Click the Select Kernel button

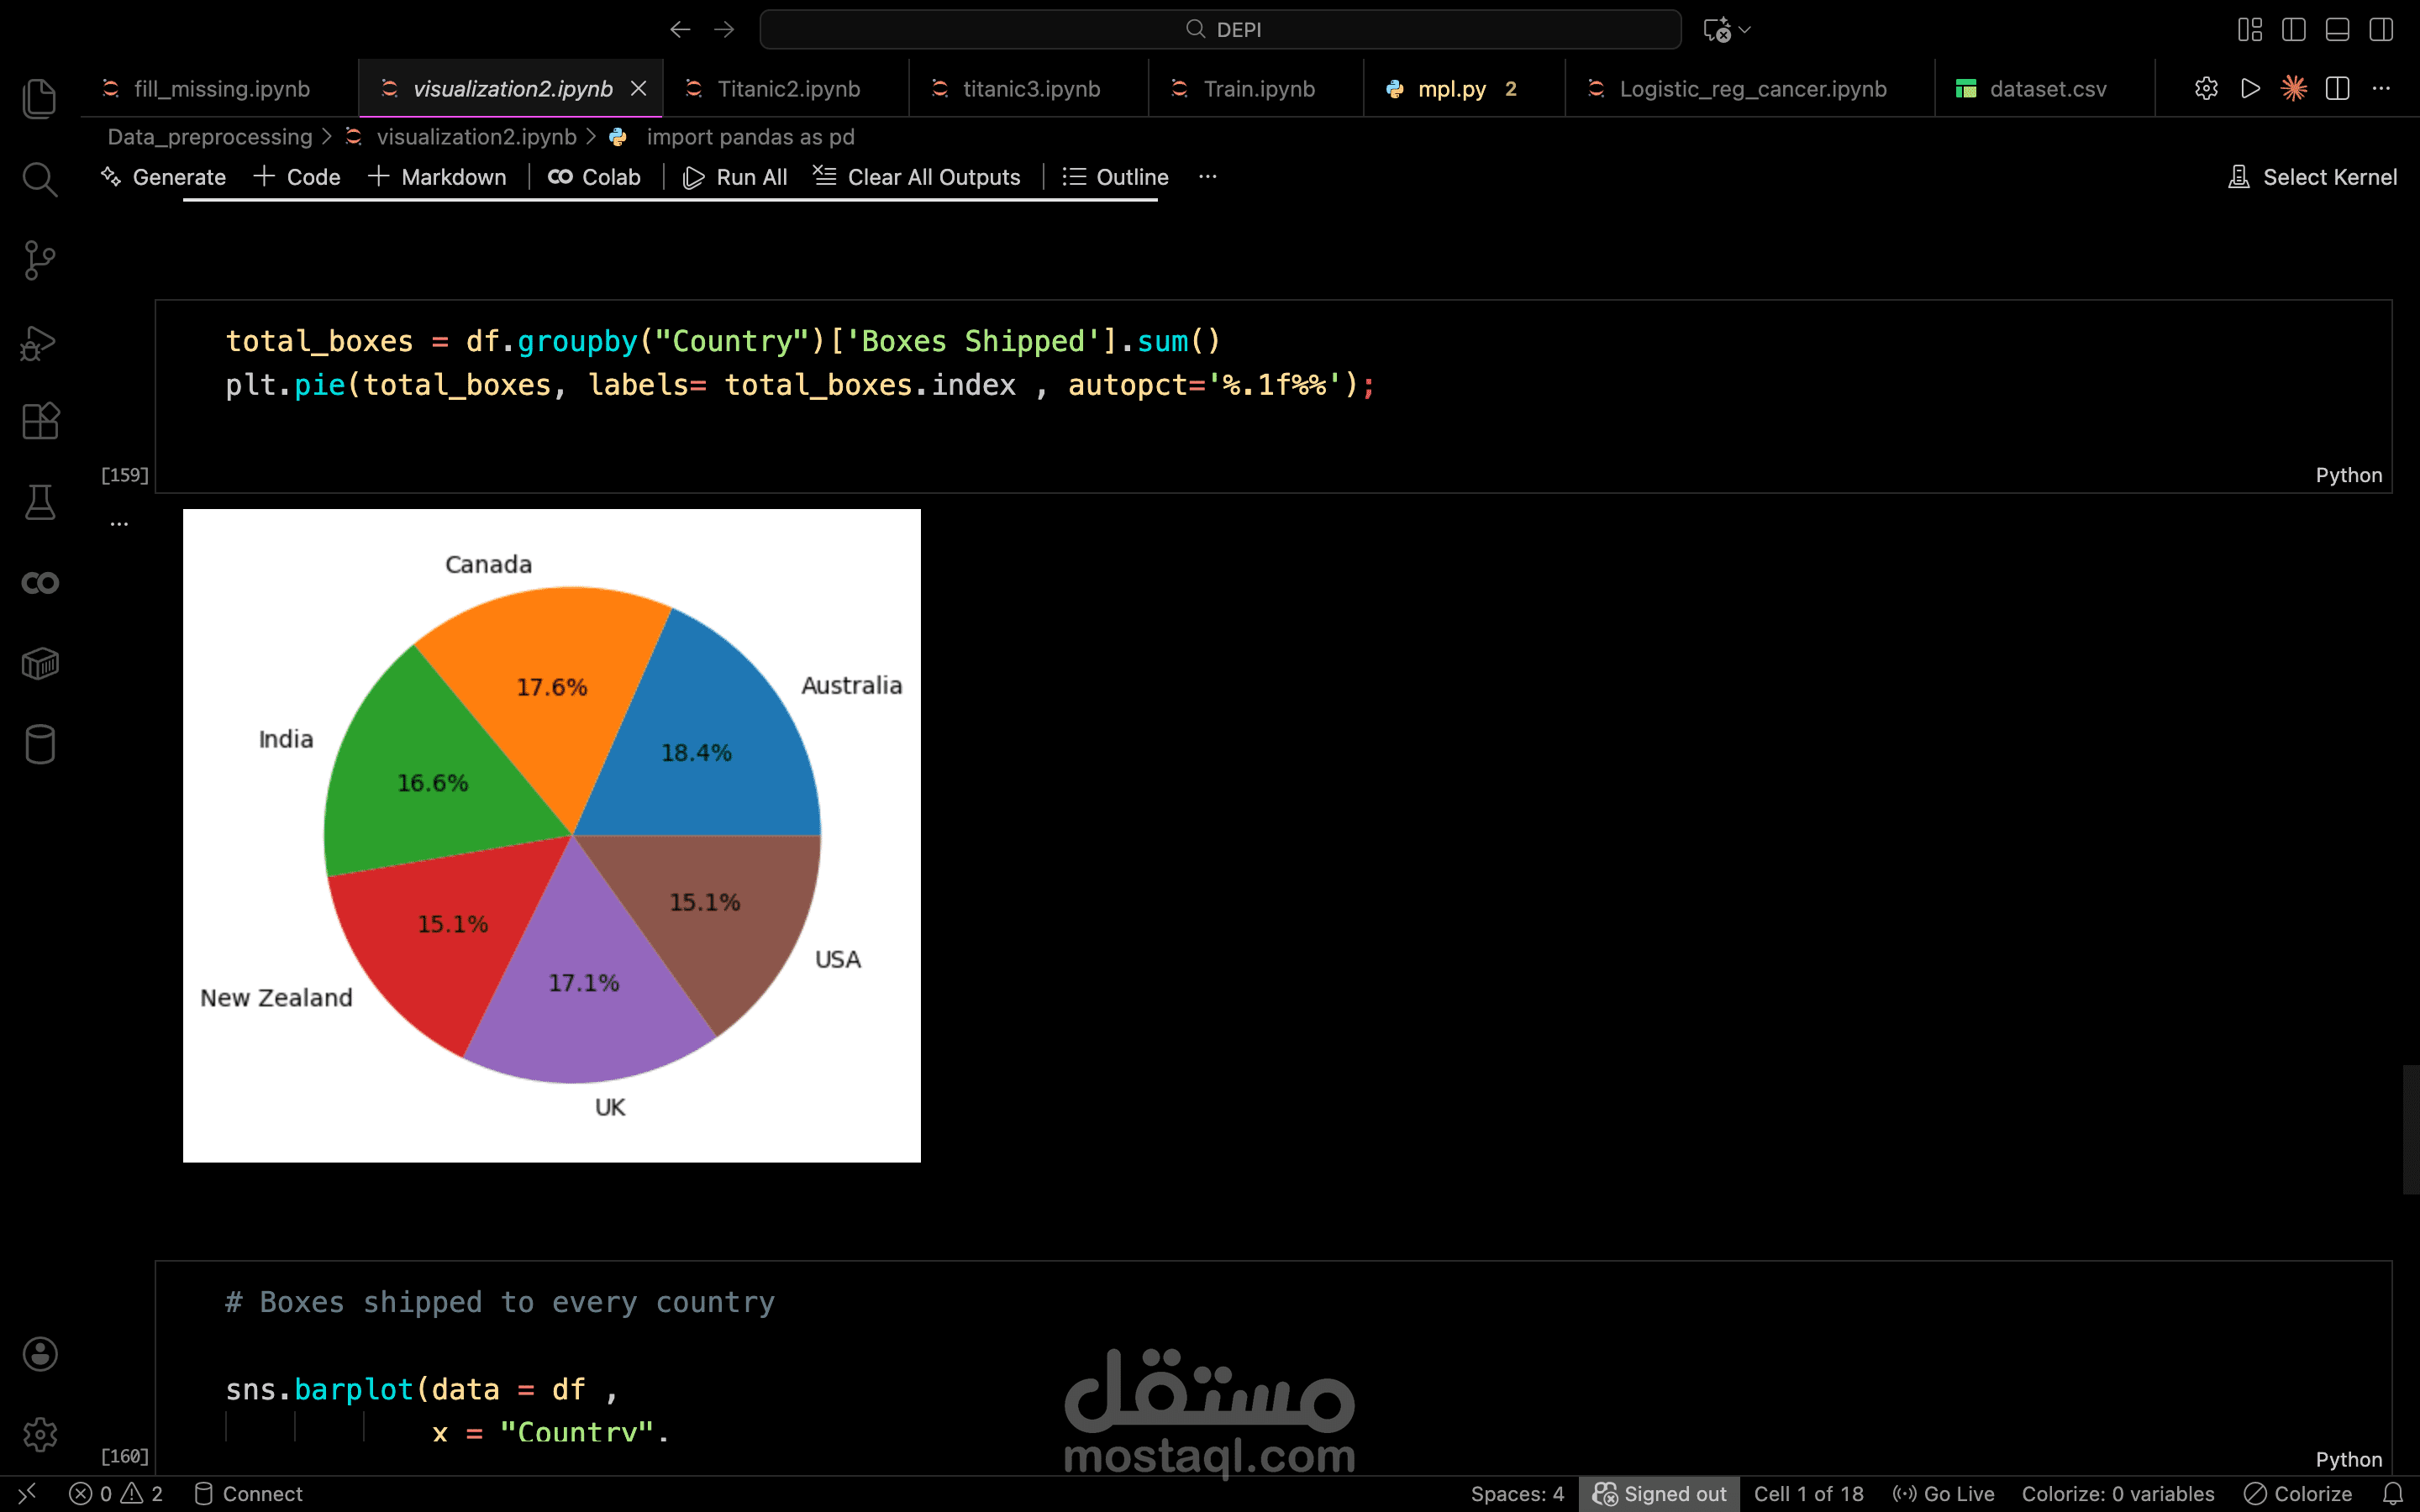coord(2312,177)
